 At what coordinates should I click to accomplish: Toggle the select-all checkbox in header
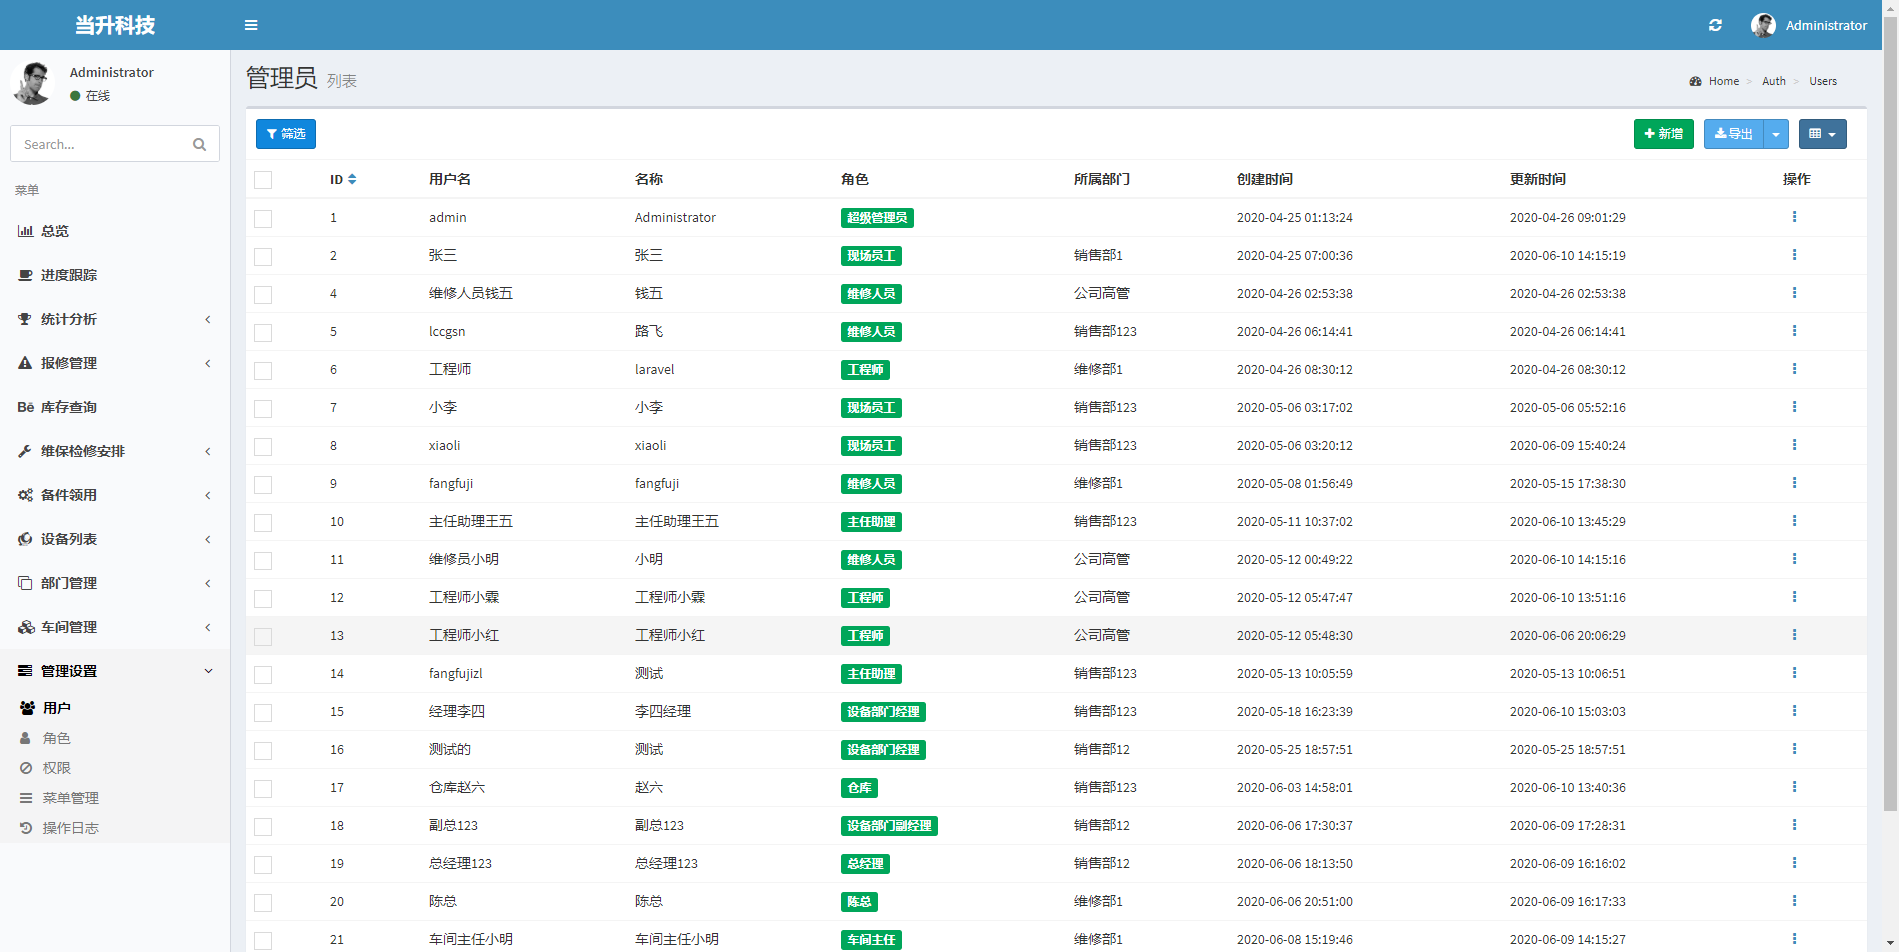pos(263,180)
